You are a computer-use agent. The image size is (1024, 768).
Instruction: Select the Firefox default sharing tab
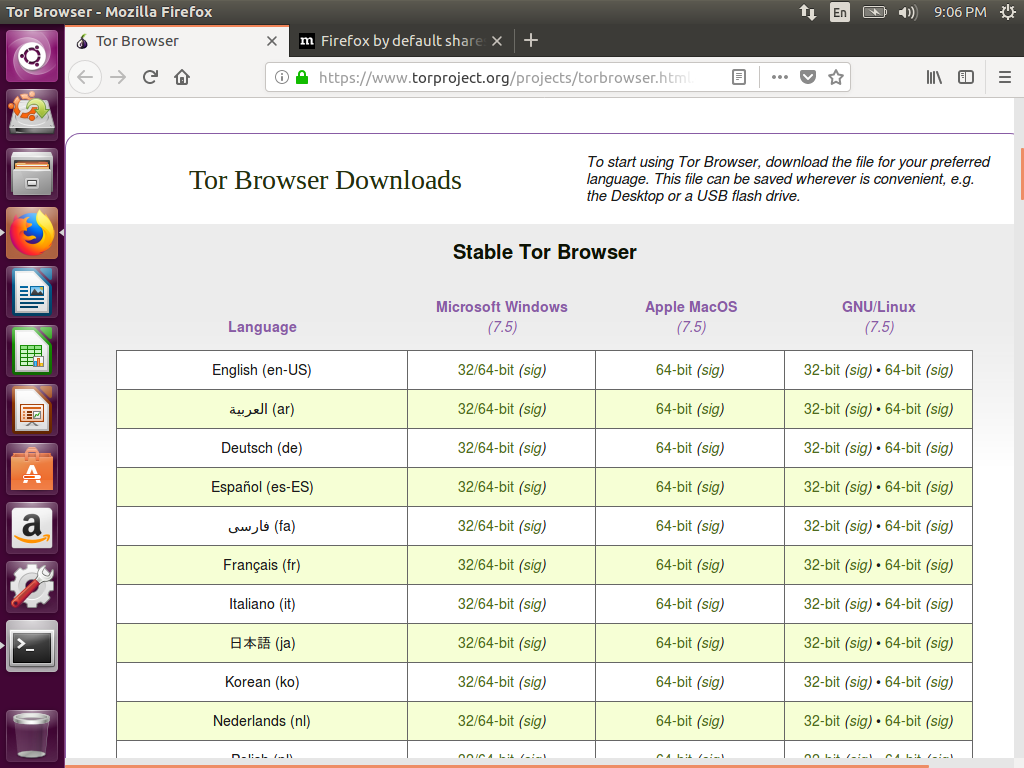(395, 41)
